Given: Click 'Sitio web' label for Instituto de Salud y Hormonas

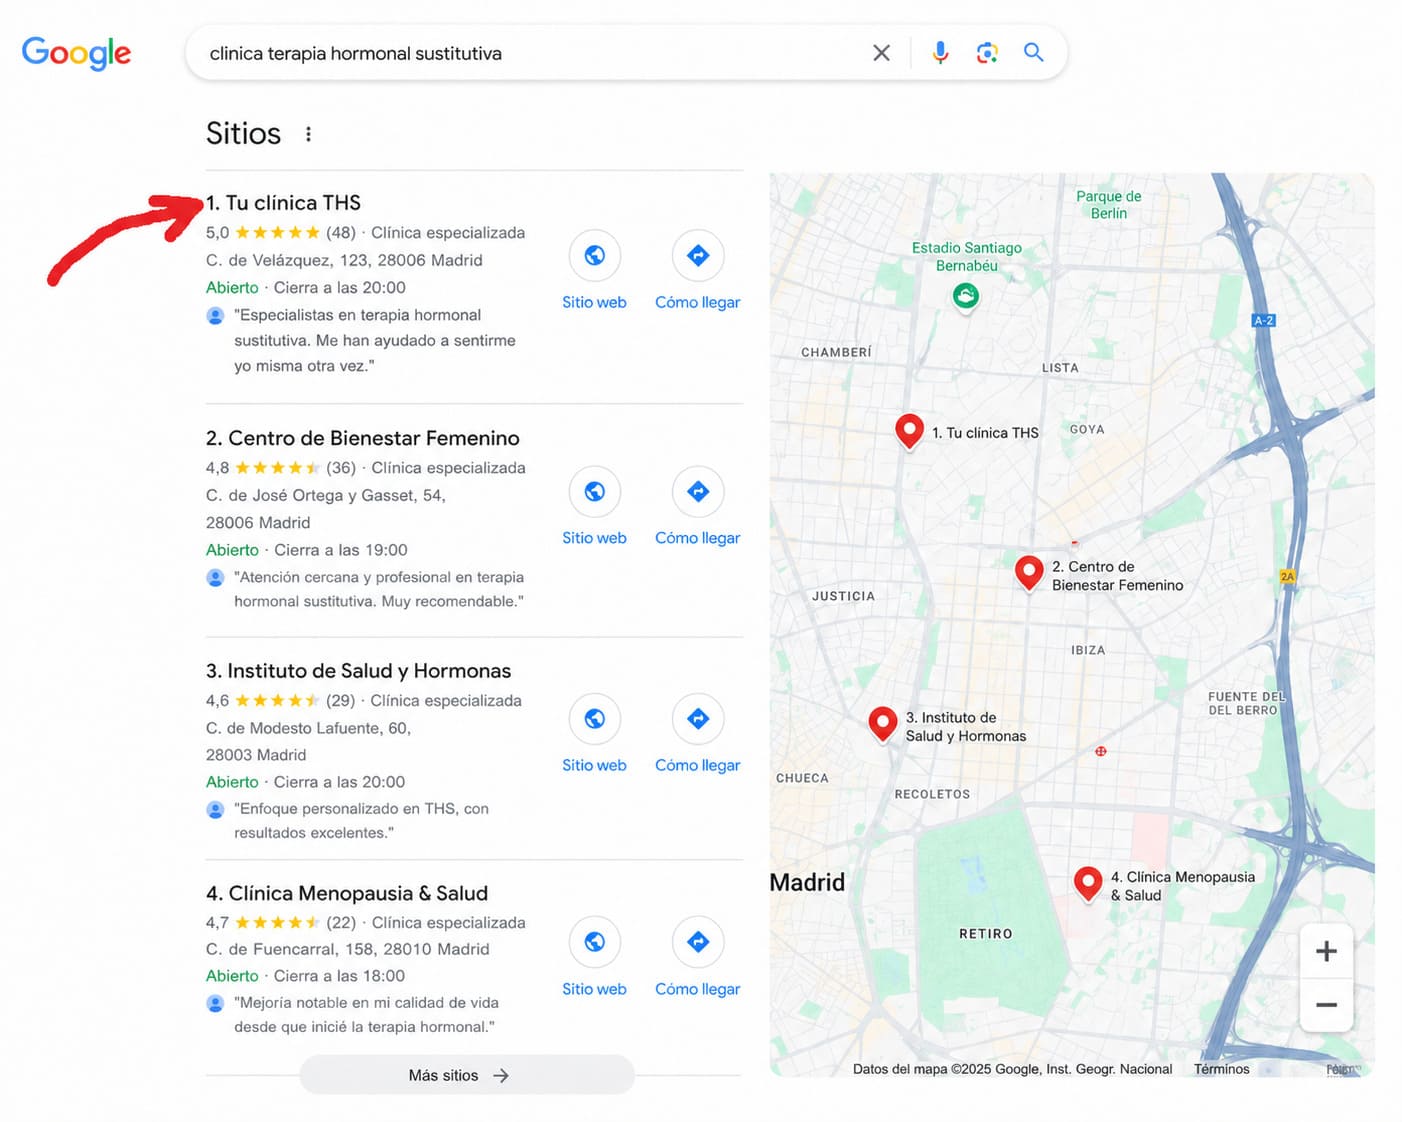Looking at the screenshot, I should point(594,765).
